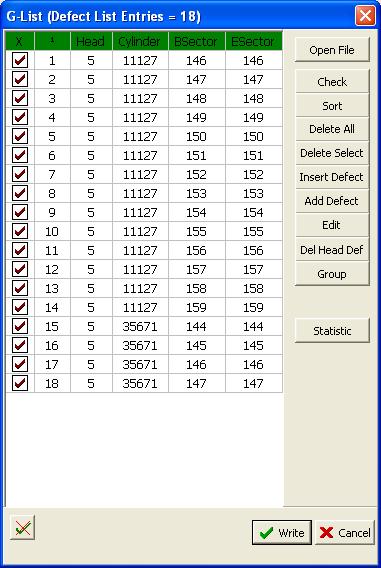This screenshot has width=381, height=568.
Task: Click Head value 5 in row 10
Action: tap(91, 231)
